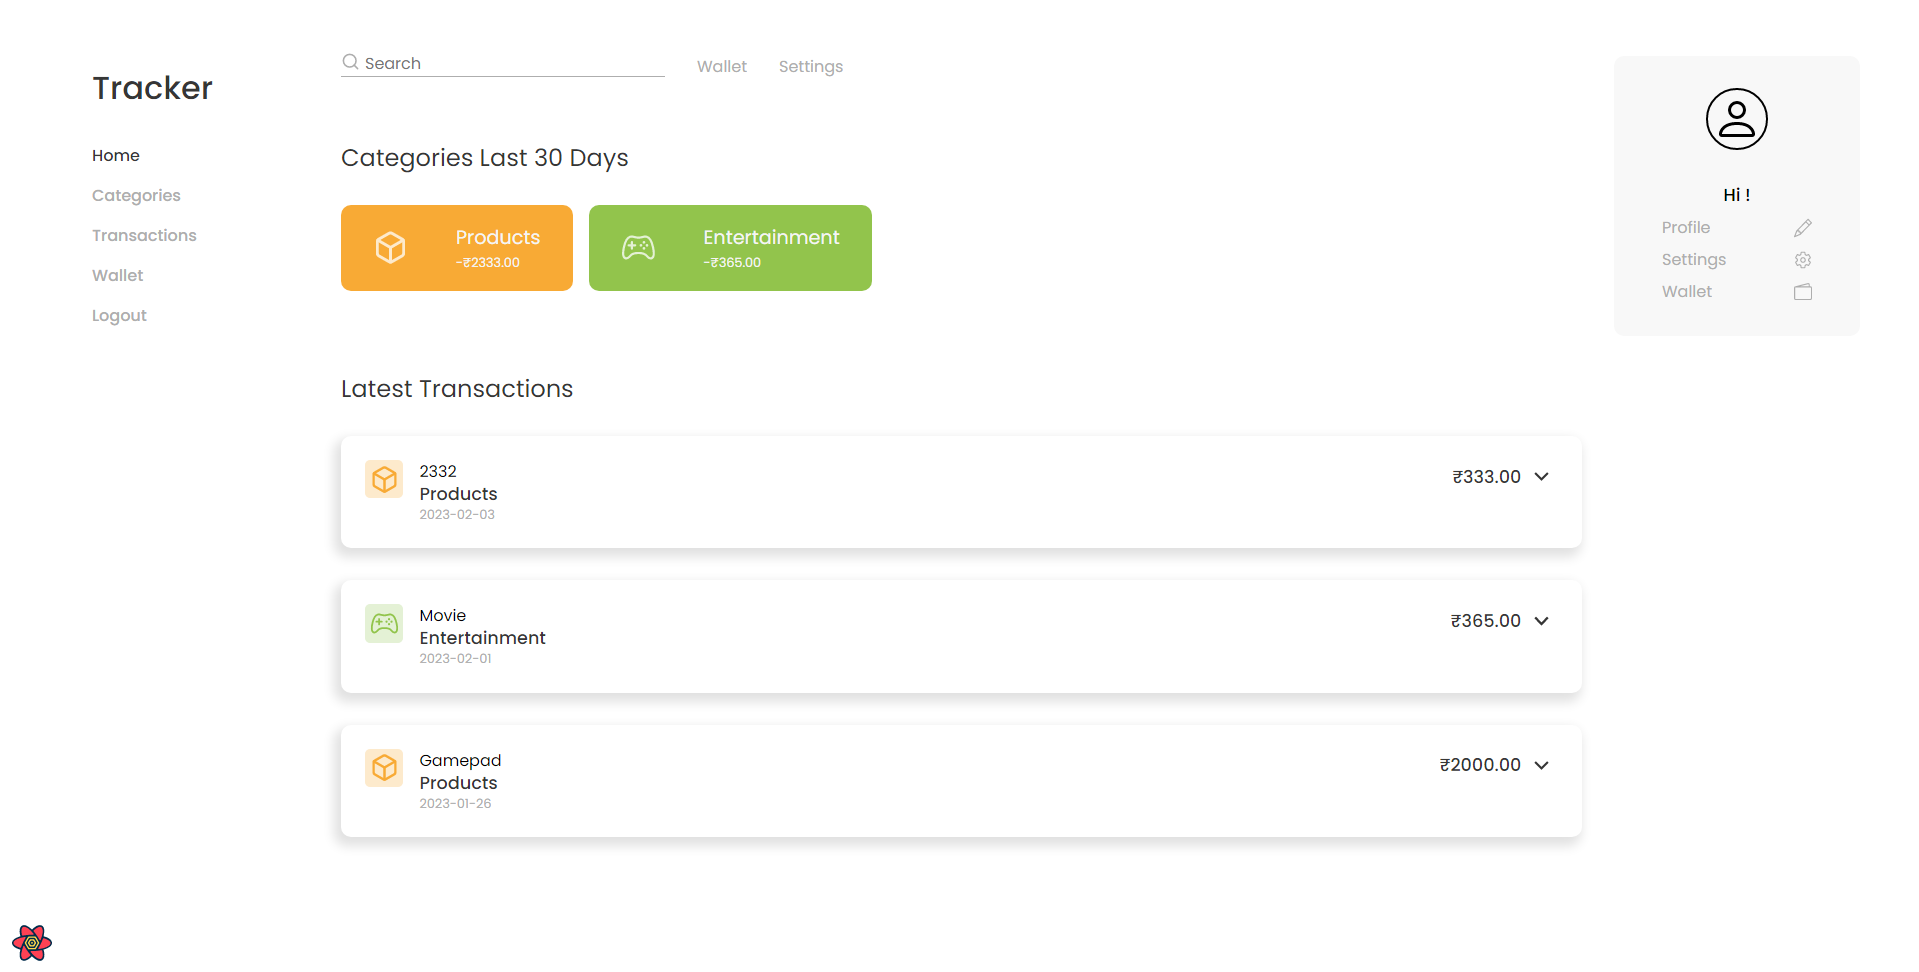The width and height of the screenshot is (1919, 972).
Task: Click the user avatar icon
Action: [1736, 119]
